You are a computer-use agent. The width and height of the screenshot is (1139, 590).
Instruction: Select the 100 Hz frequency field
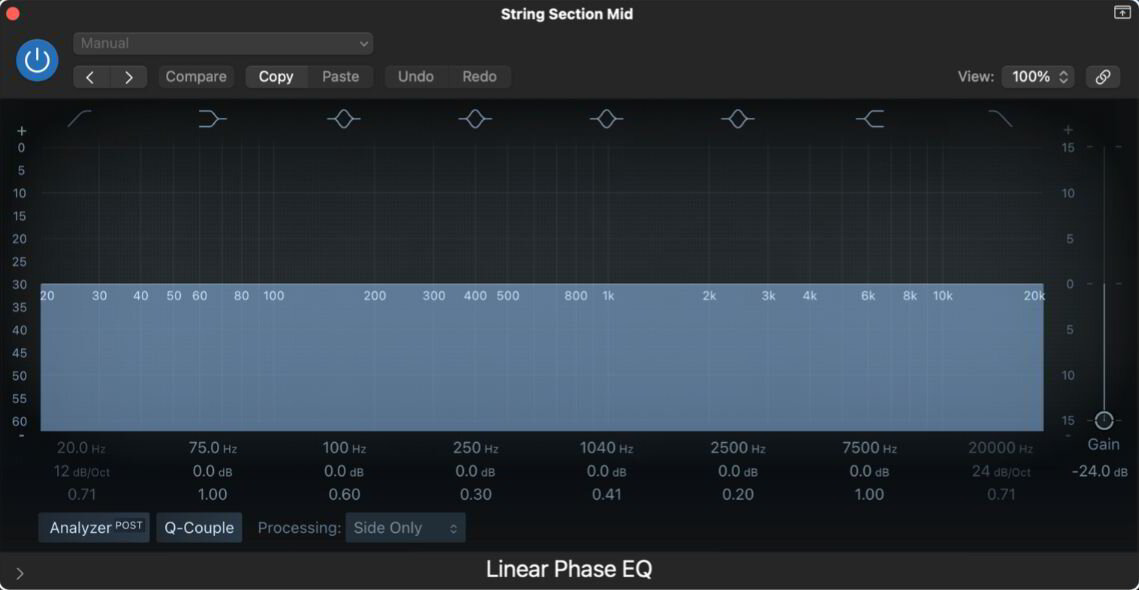click(x=344, y=448)
